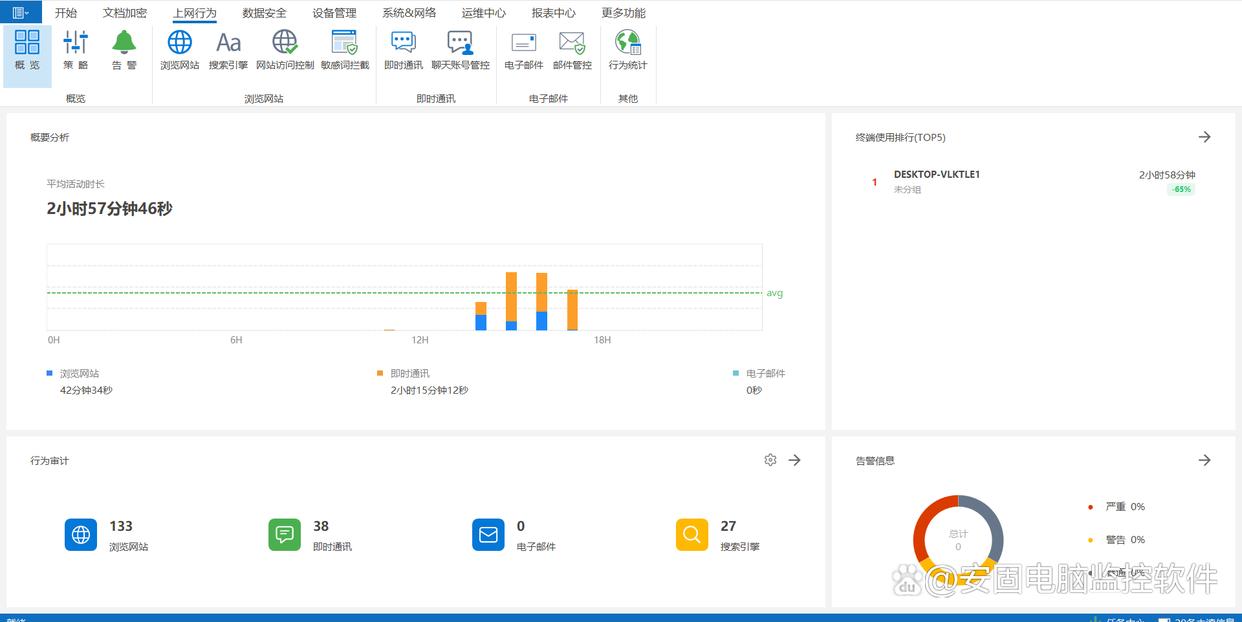Switch to the 数据安全 tab
Screen dimensions: 1242x622
264,13
